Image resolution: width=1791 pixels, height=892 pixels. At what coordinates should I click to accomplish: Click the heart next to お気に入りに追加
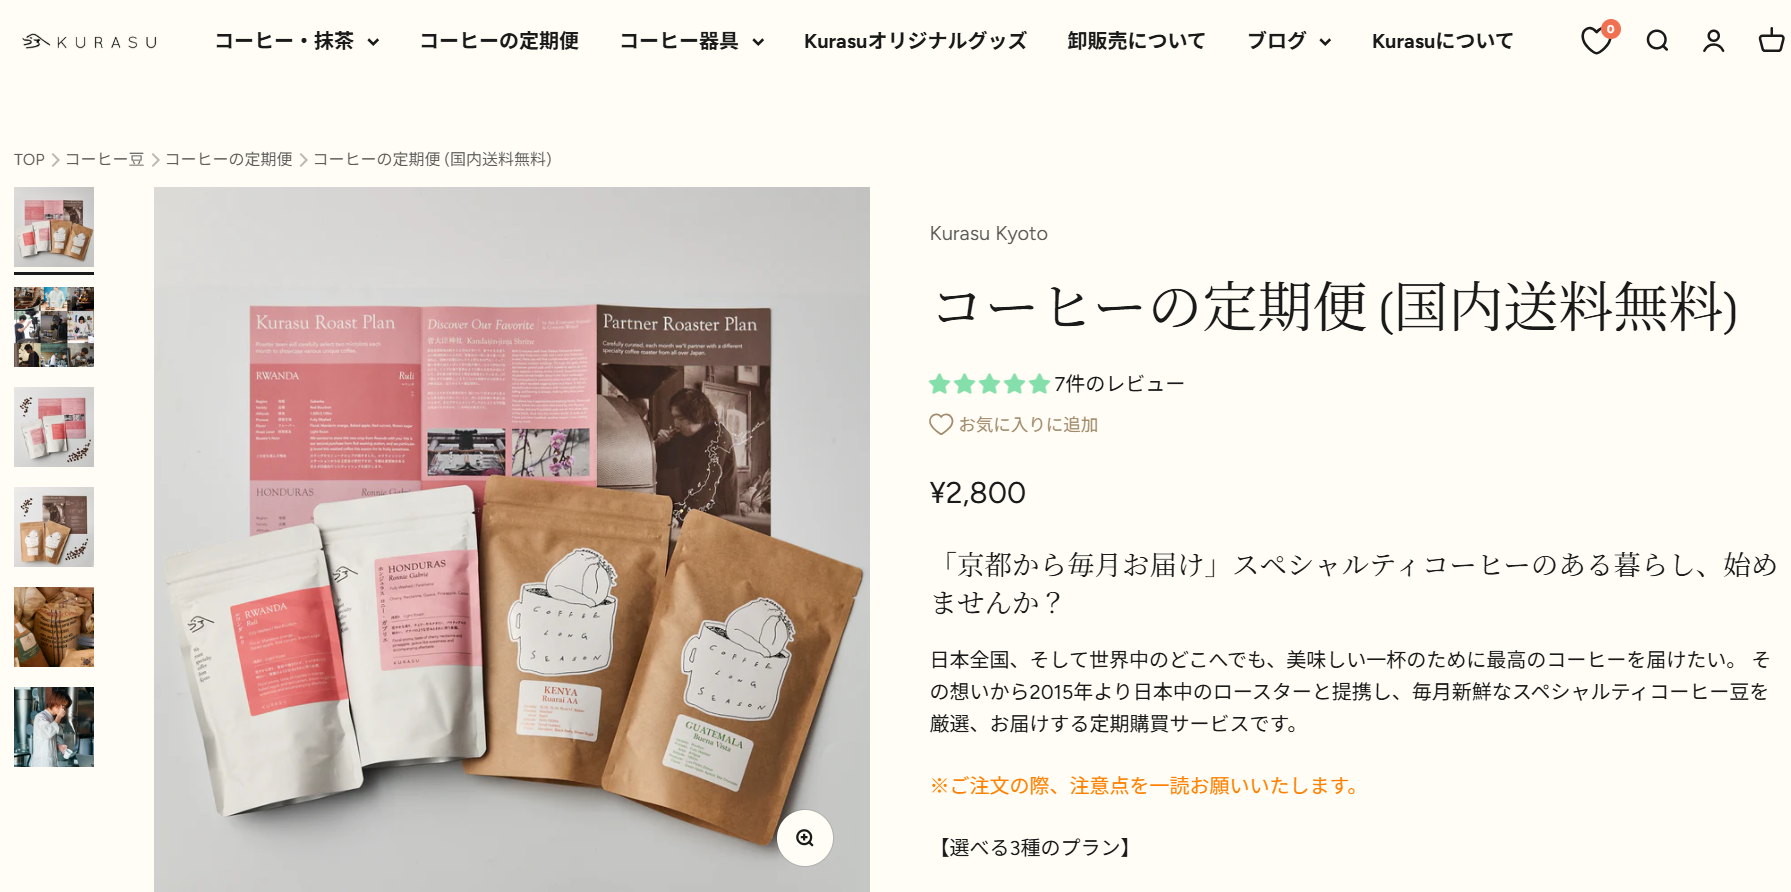tap(941, 425)
